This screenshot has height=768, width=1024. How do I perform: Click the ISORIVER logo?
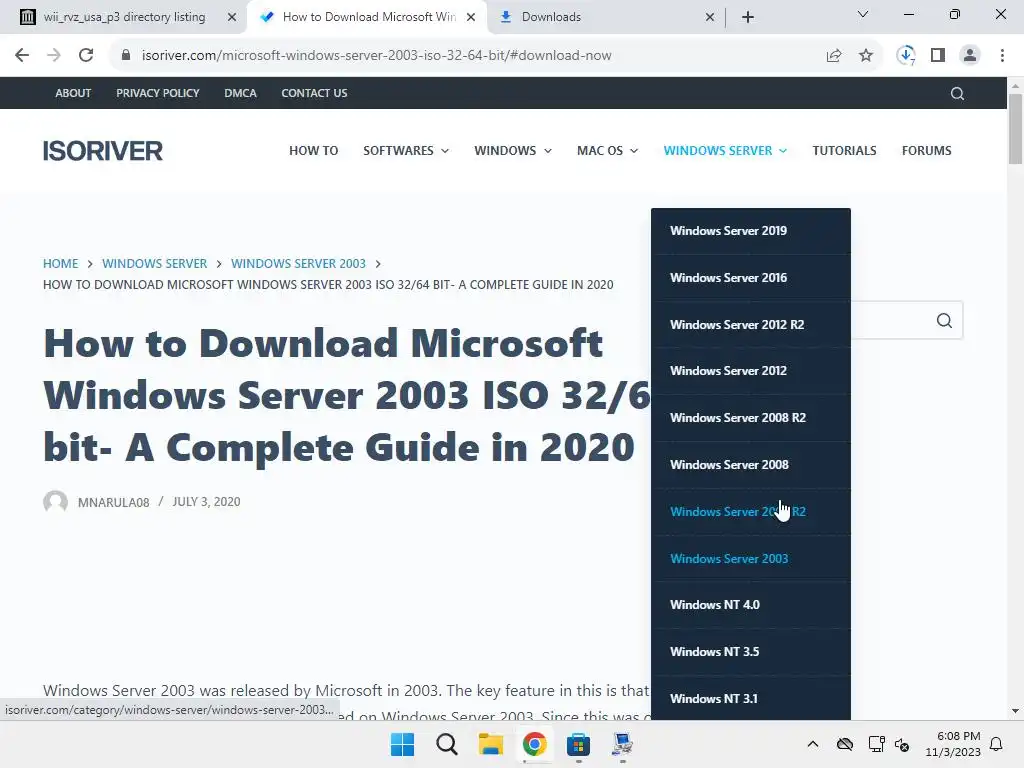(x=103, y=151)
